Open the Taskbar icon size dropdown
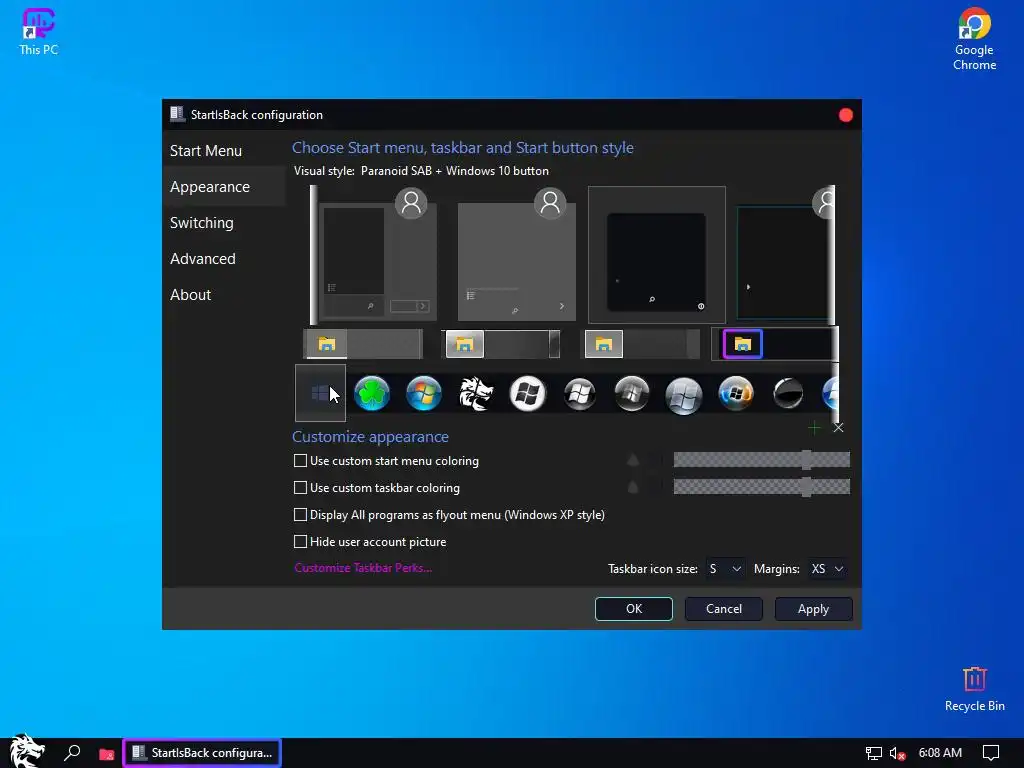Screen dimensions: 1024x768 725,569
